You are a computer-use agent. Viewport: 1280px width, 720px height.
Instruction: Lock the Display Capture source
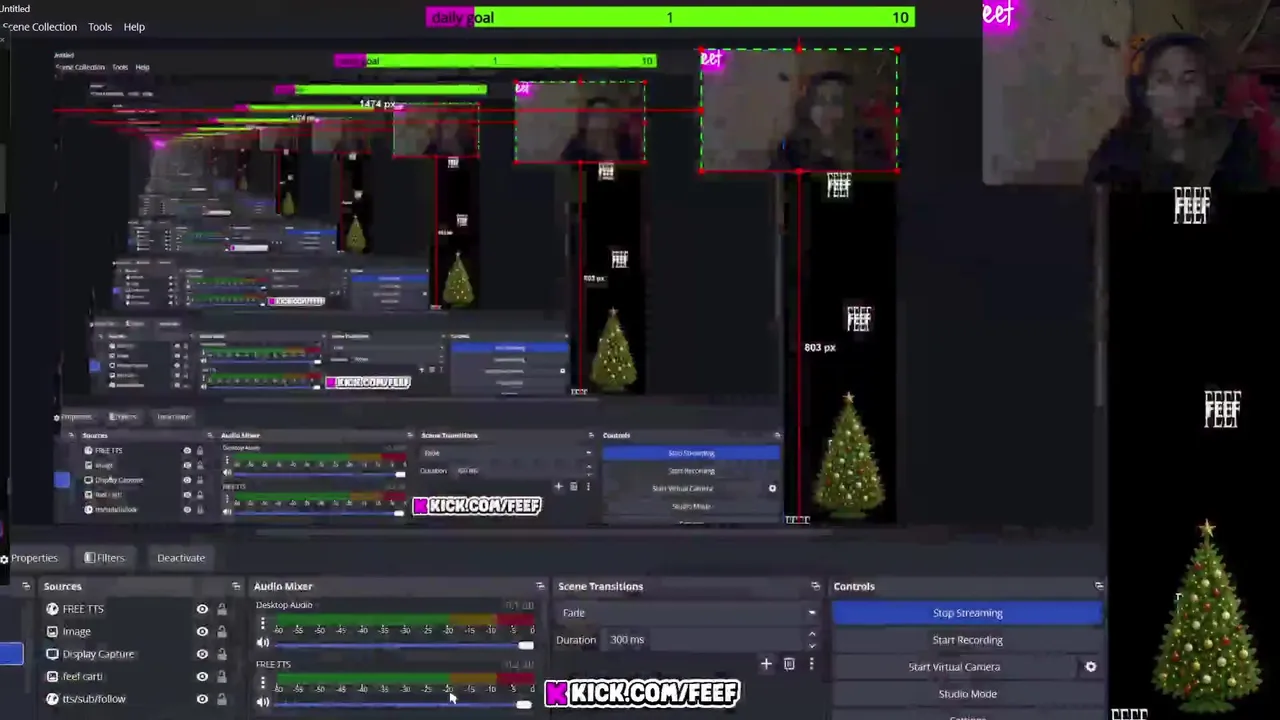(221, 654)
